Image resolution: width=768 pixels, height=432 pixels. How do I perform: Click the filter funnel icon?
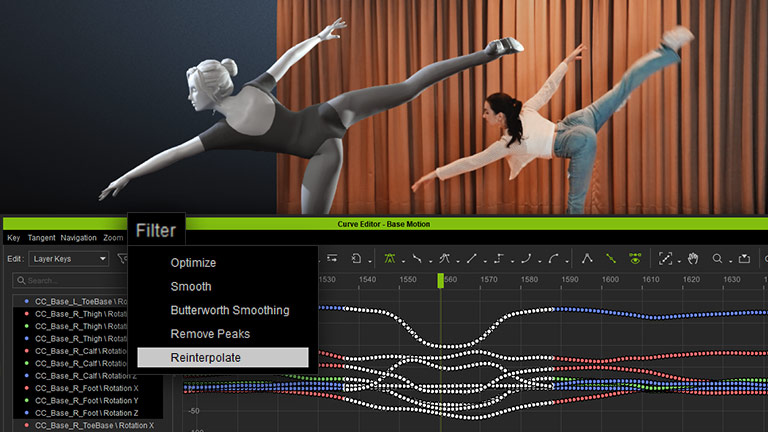click(123, 258)
